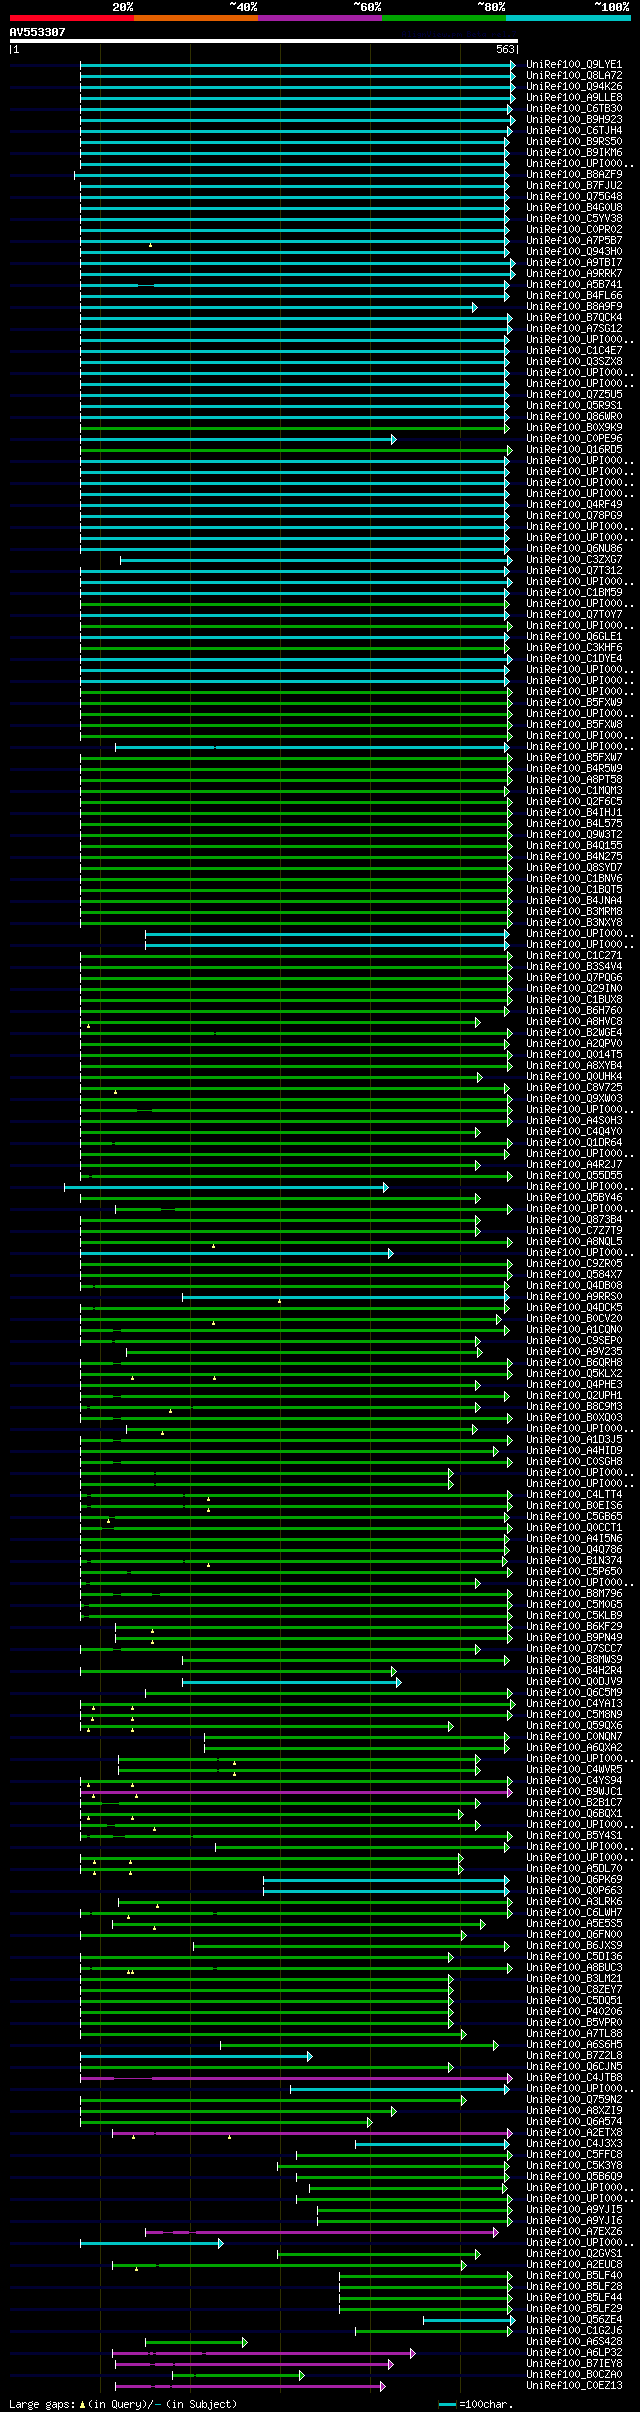Image resolution: width=640 pixels, height=2412 pixels.
Task: Select the hit UniRef100_A4S0H3
Action: pos(574,1121)
